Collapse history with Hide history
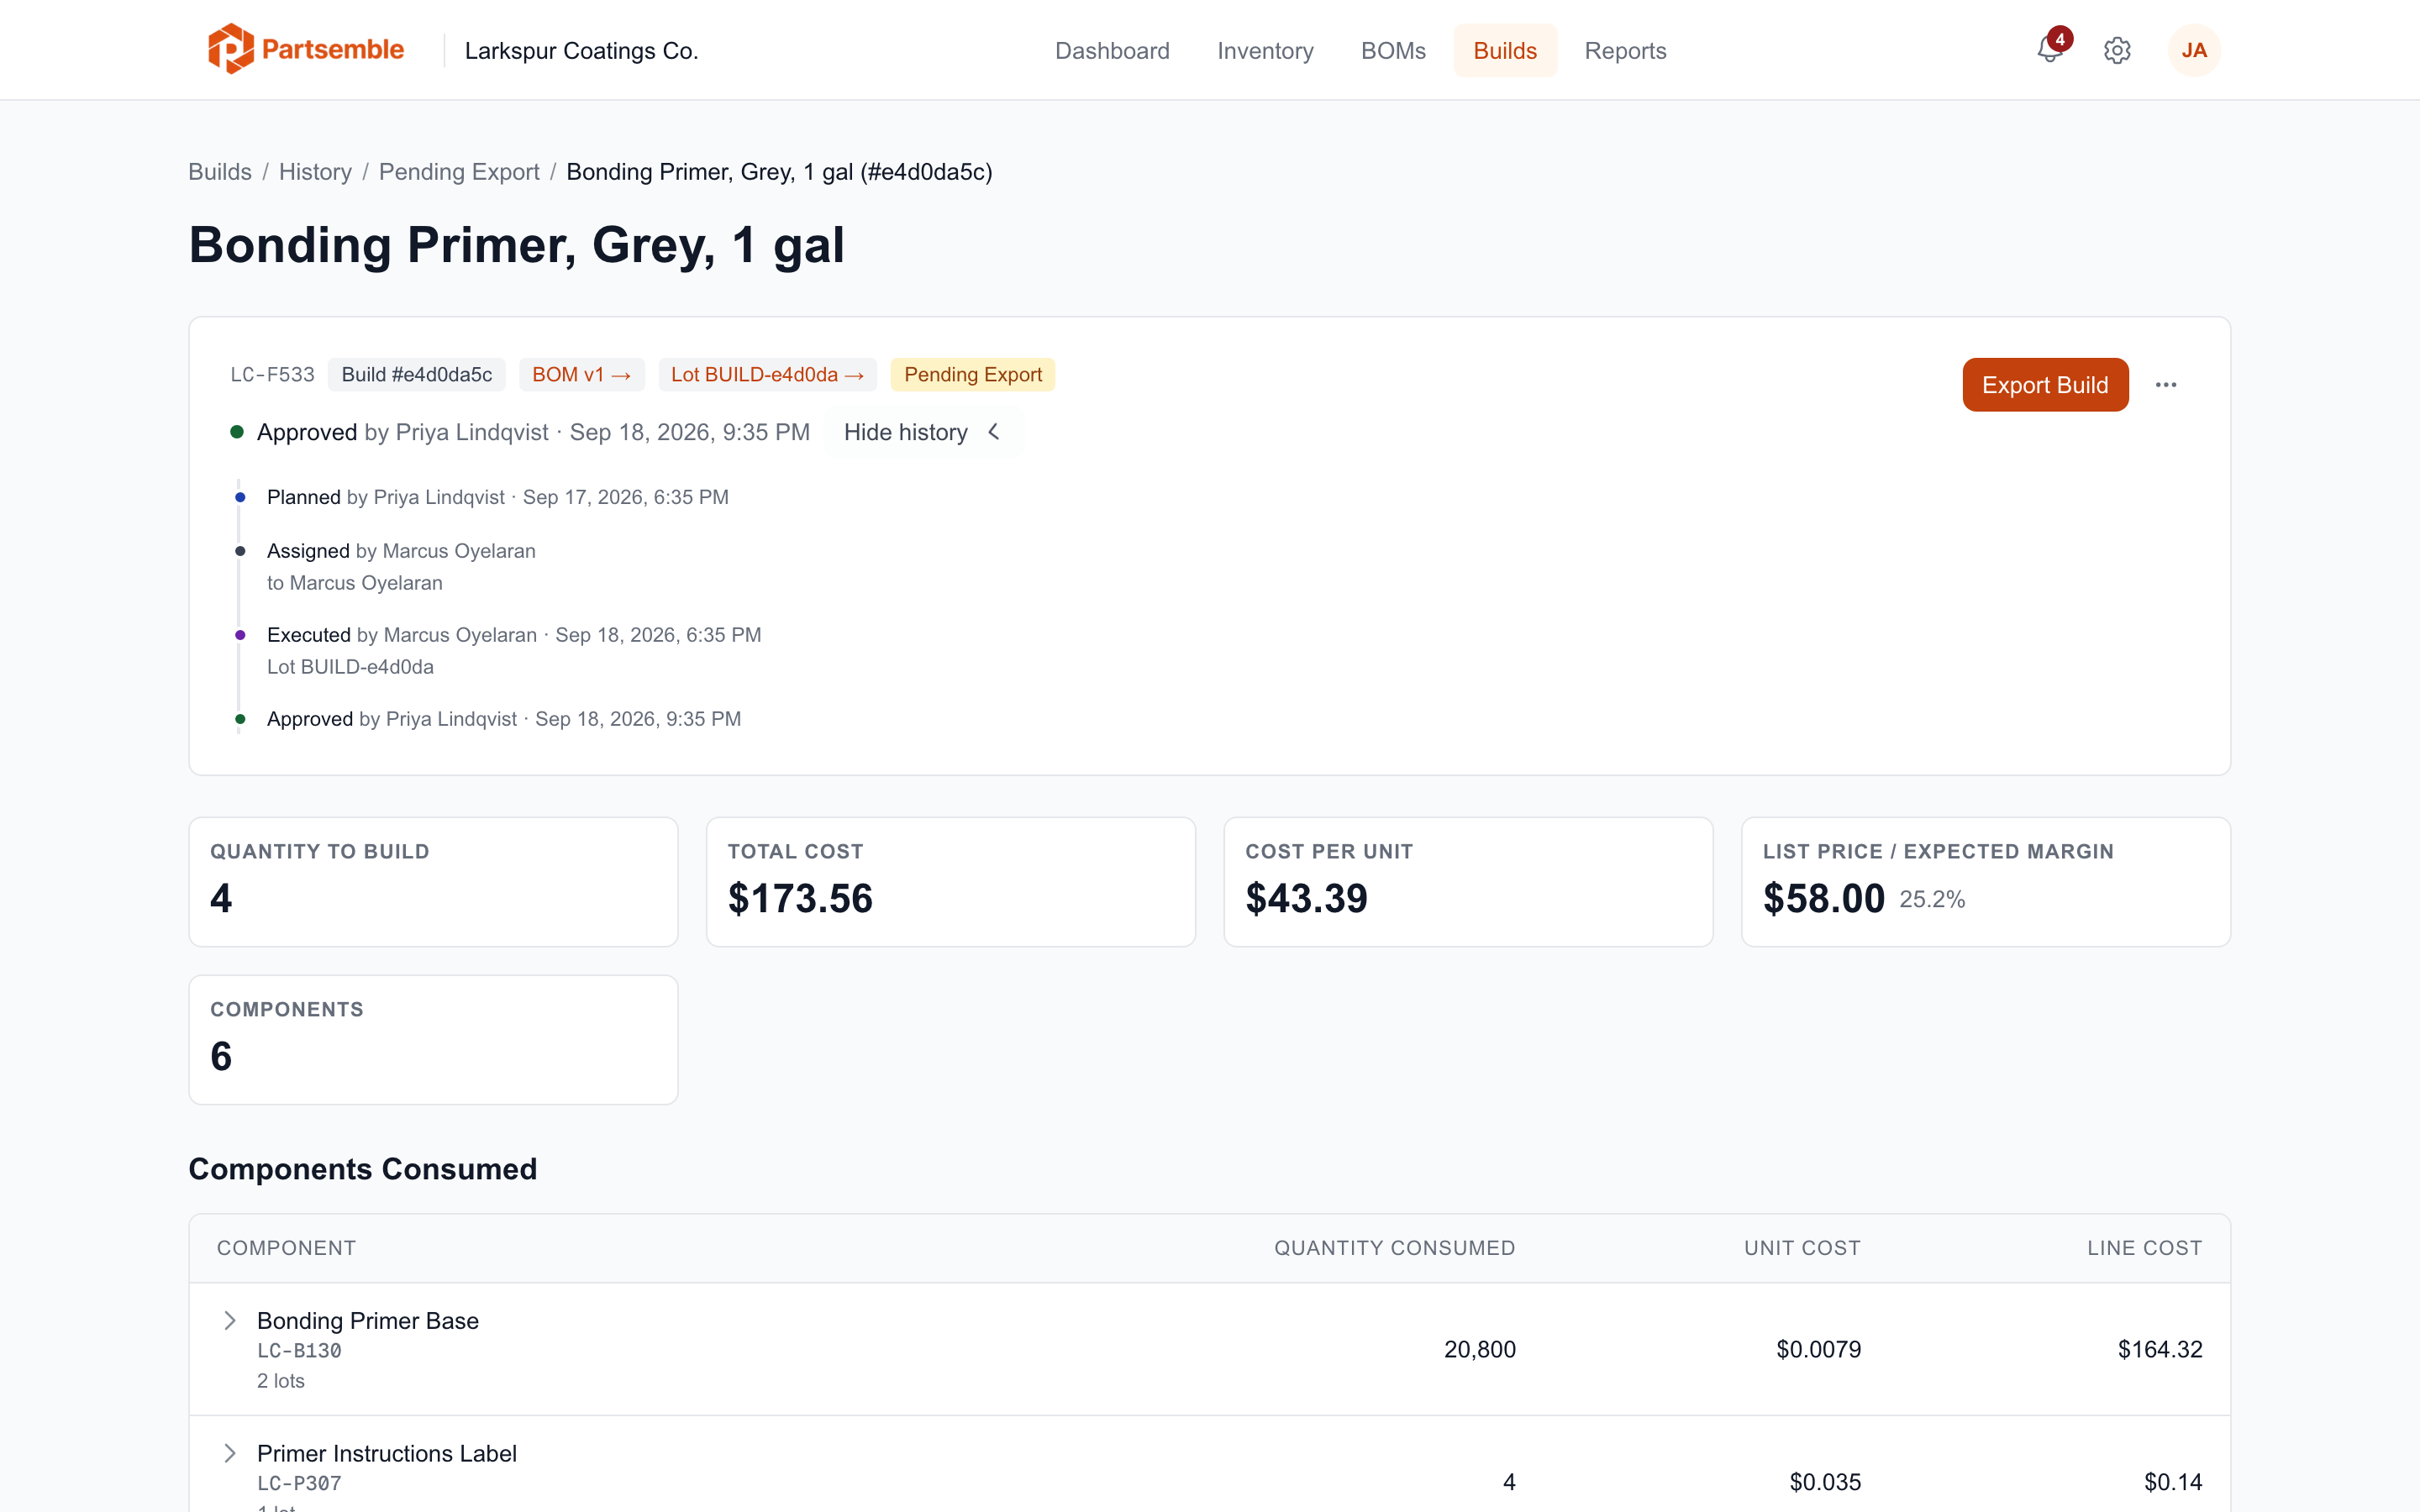Viewport: 2420px width, 1512px height. pyautogui.click(x=923, y=432)
